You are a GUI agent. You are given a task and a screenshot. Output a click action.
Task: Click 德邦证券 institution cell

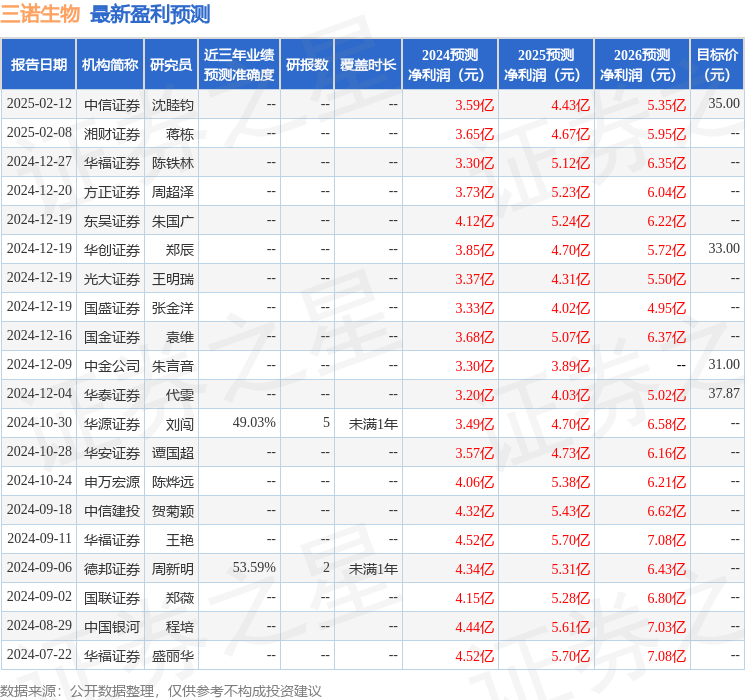112,568
